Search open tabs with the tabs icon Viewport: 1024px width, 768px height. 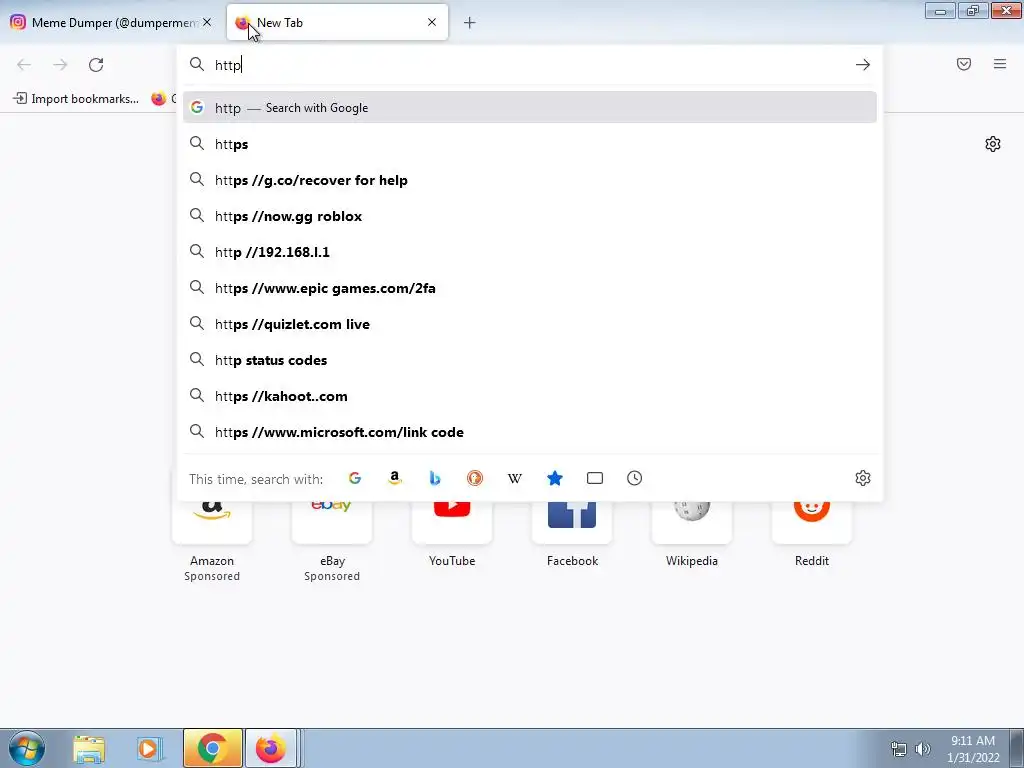pyautogui.click(x=595, y=478)
